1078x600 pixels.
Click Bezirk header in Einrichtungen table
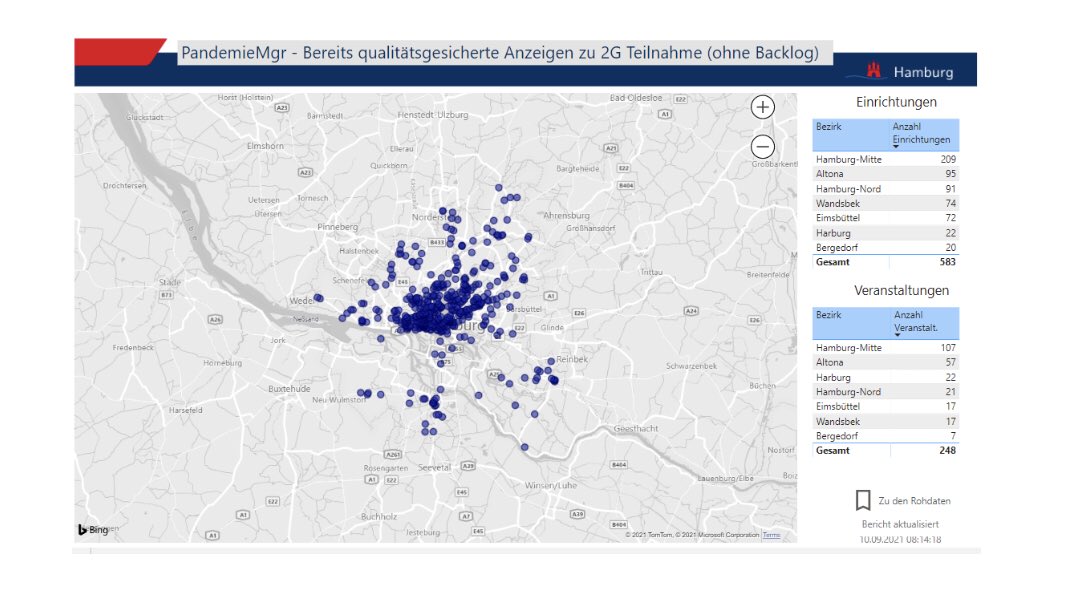828,126
